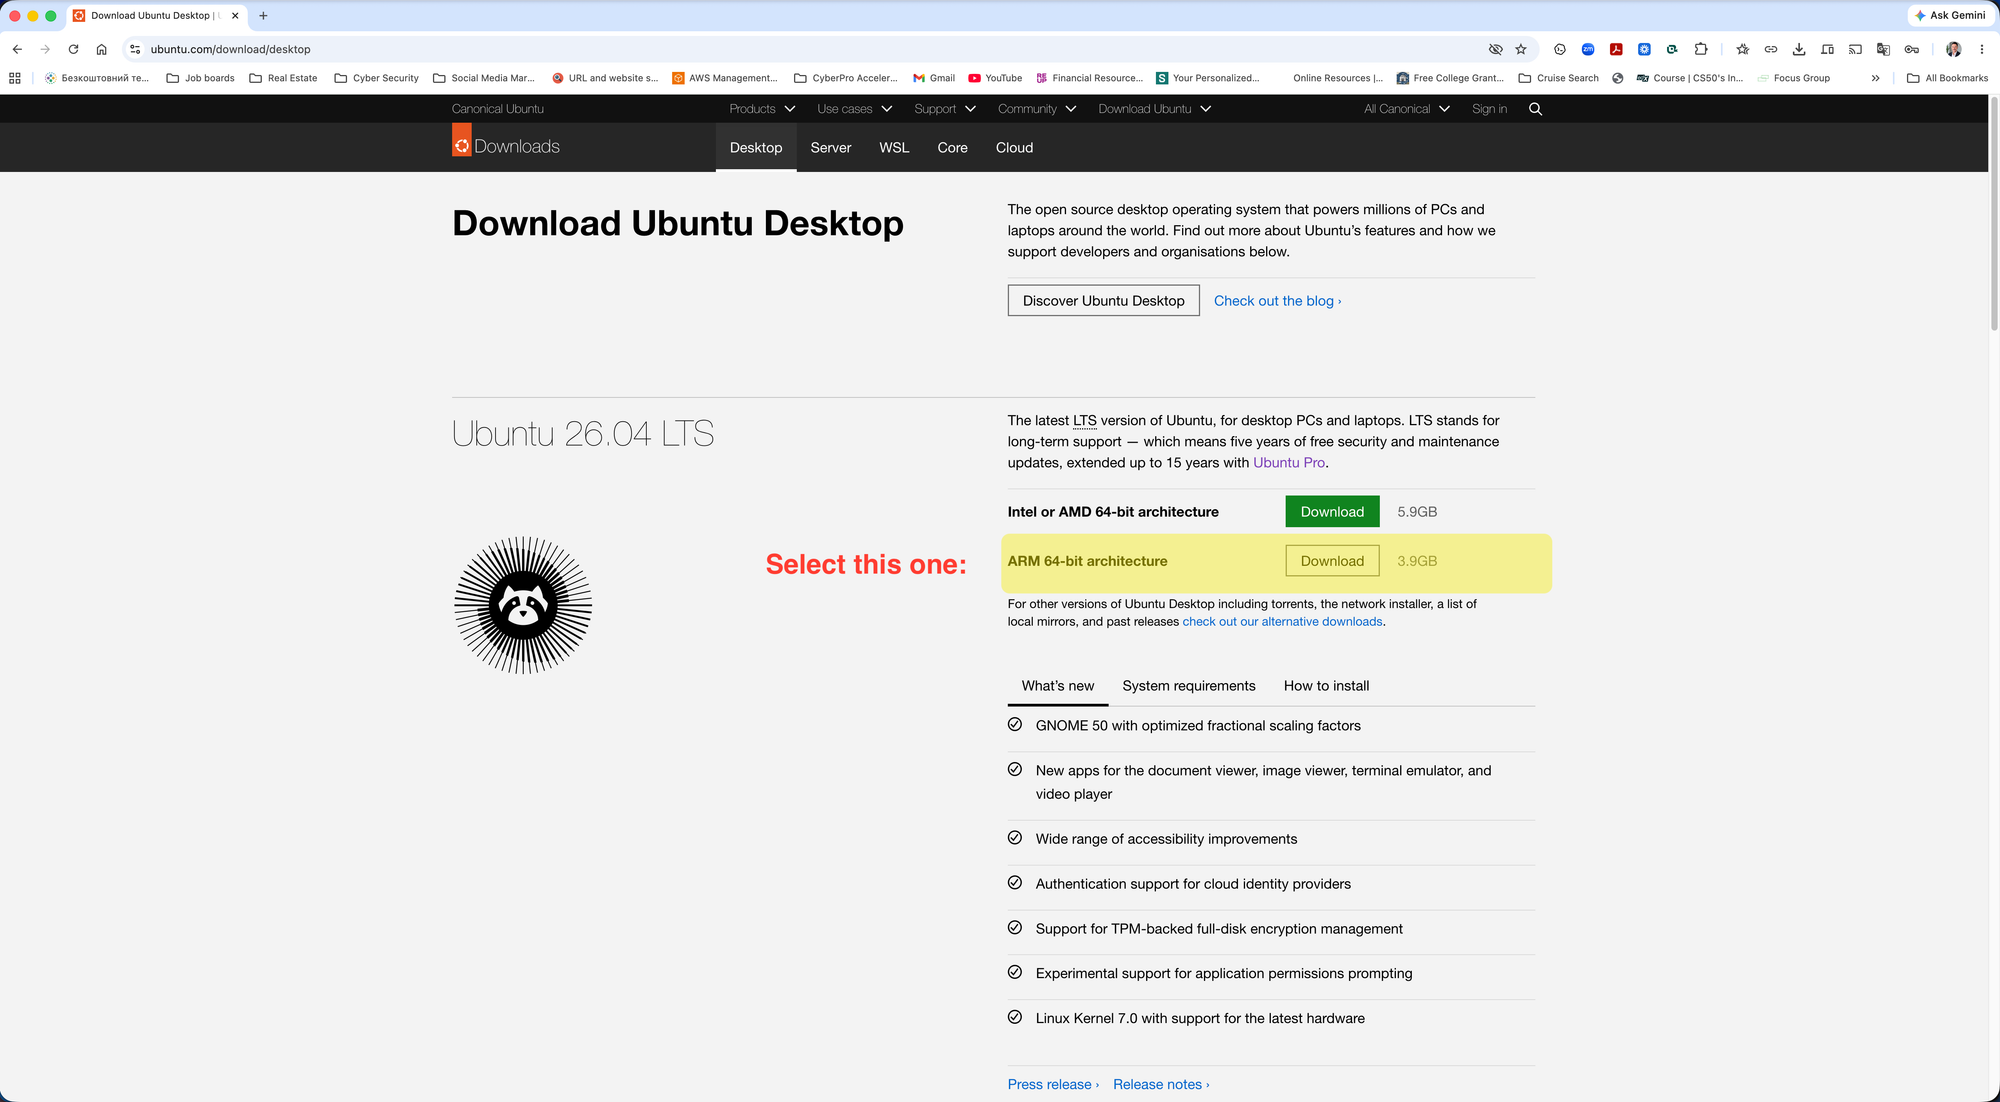This screenshot has width=2000, height=1102.
Task: Click the Ubuntu logo beside Downloads
Action: pos(461,141)
